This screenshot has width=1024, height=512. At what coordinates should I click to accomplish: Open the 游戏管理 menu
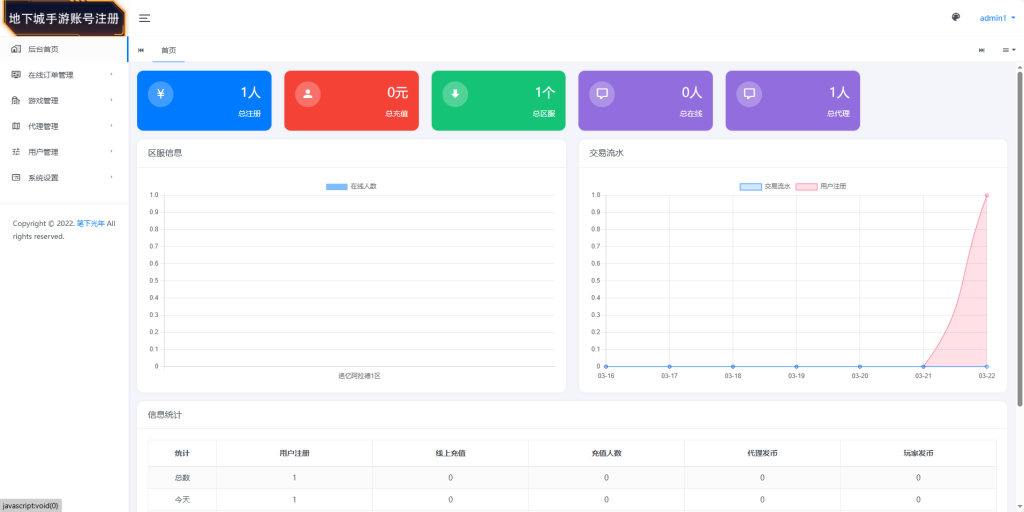click(x=64, y=101)
